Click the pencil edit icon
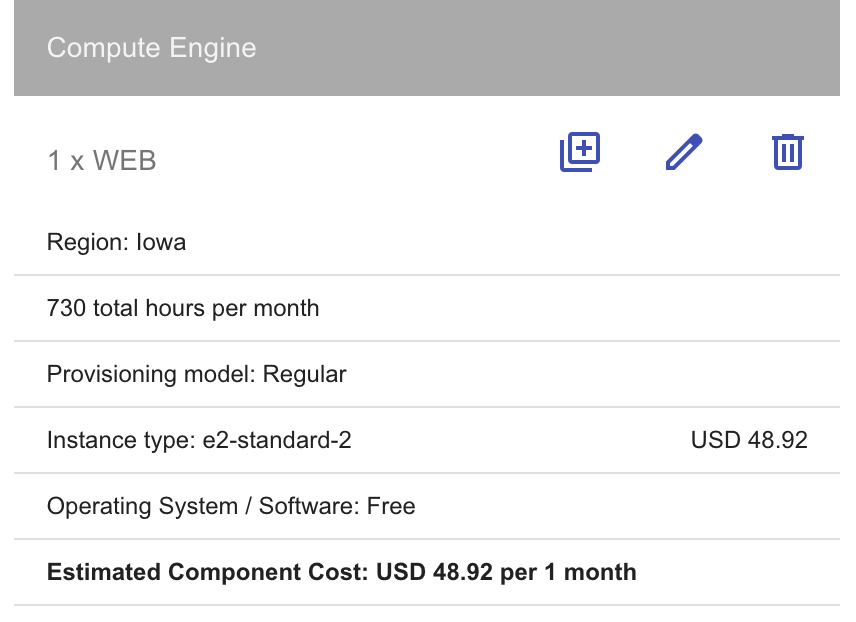 (684, 152)
